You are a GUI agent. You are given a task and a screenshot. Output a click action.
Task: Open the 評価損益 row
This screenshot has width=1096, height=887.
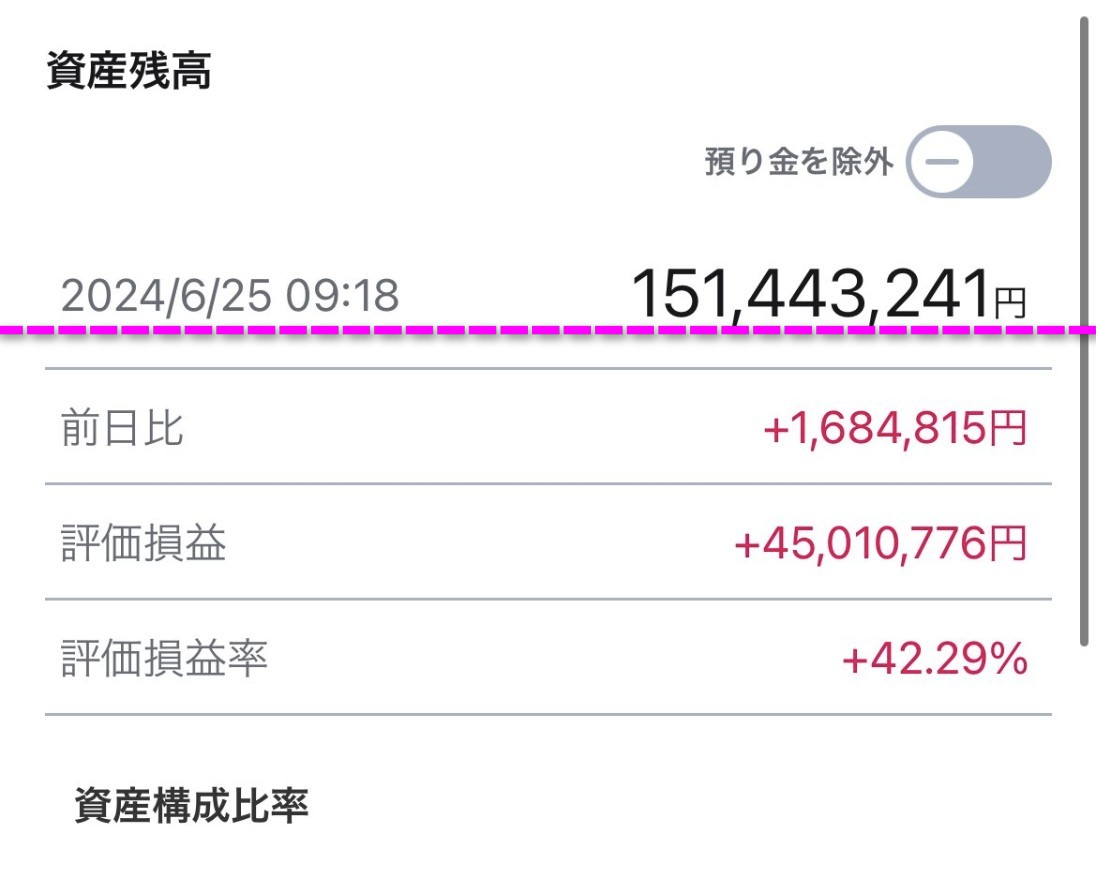[x=549, y=542]
